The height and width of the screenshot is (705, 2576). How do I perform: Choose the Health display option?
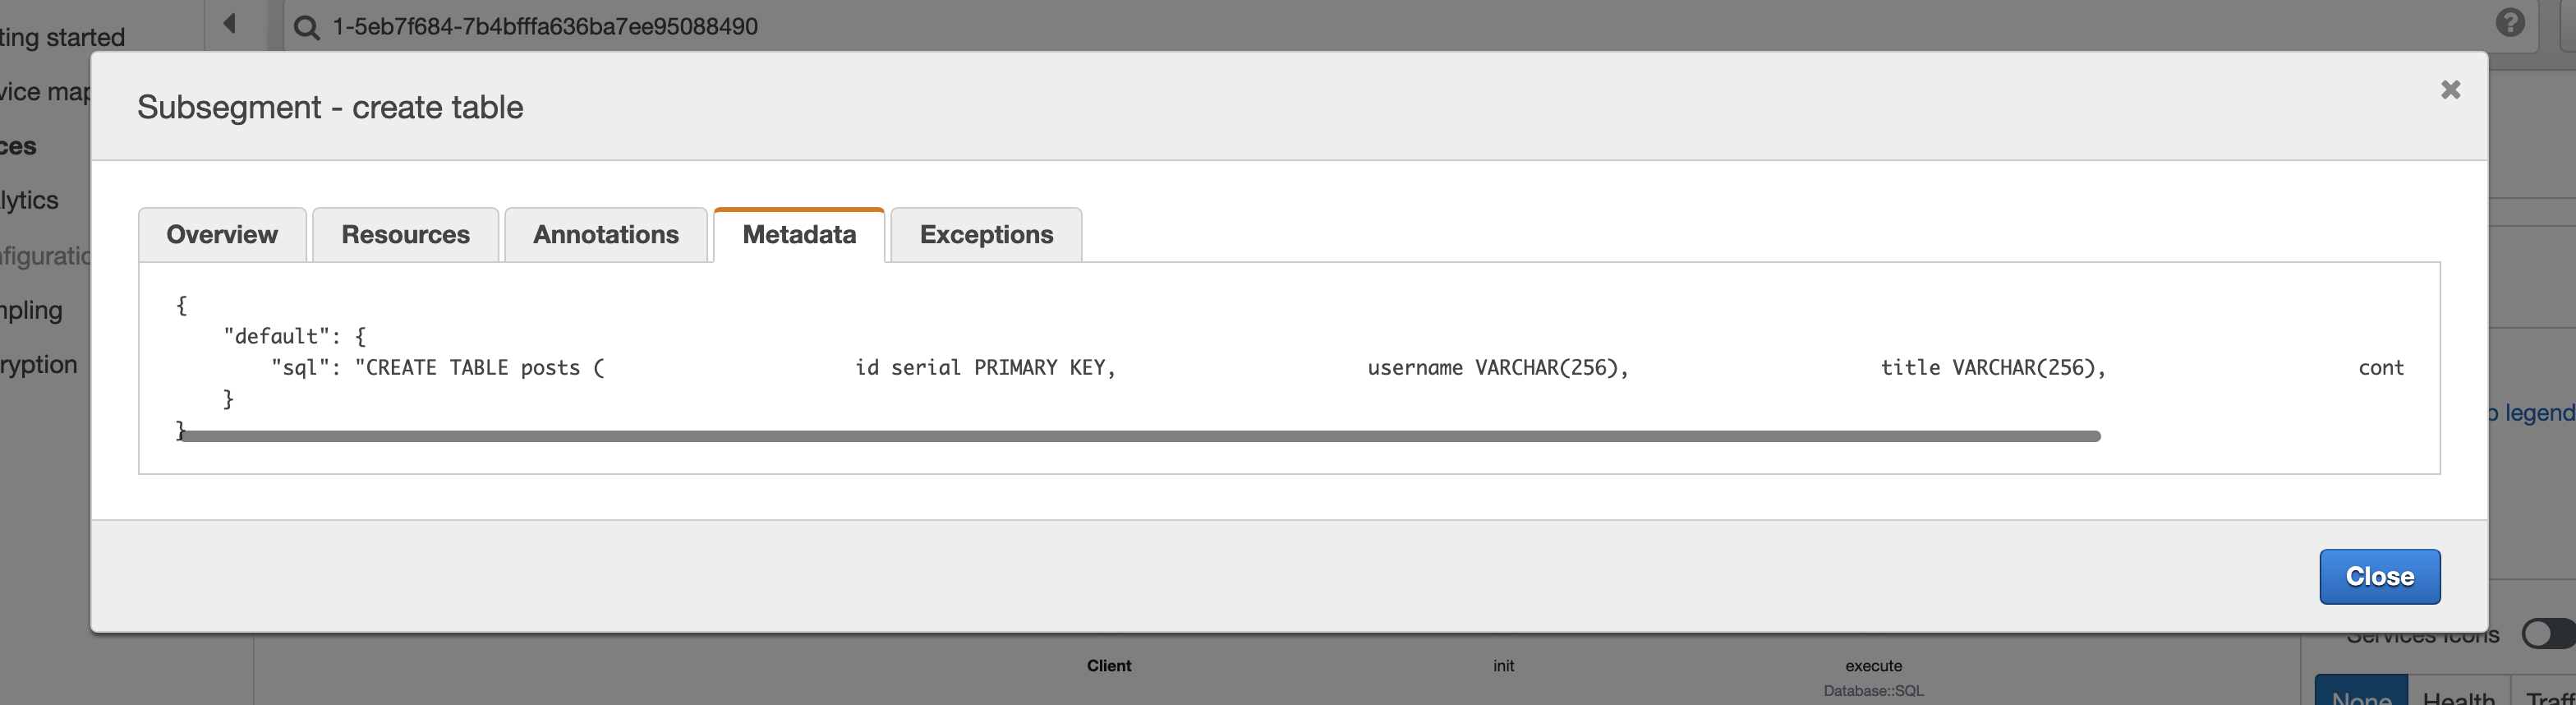click(2458, 696)
